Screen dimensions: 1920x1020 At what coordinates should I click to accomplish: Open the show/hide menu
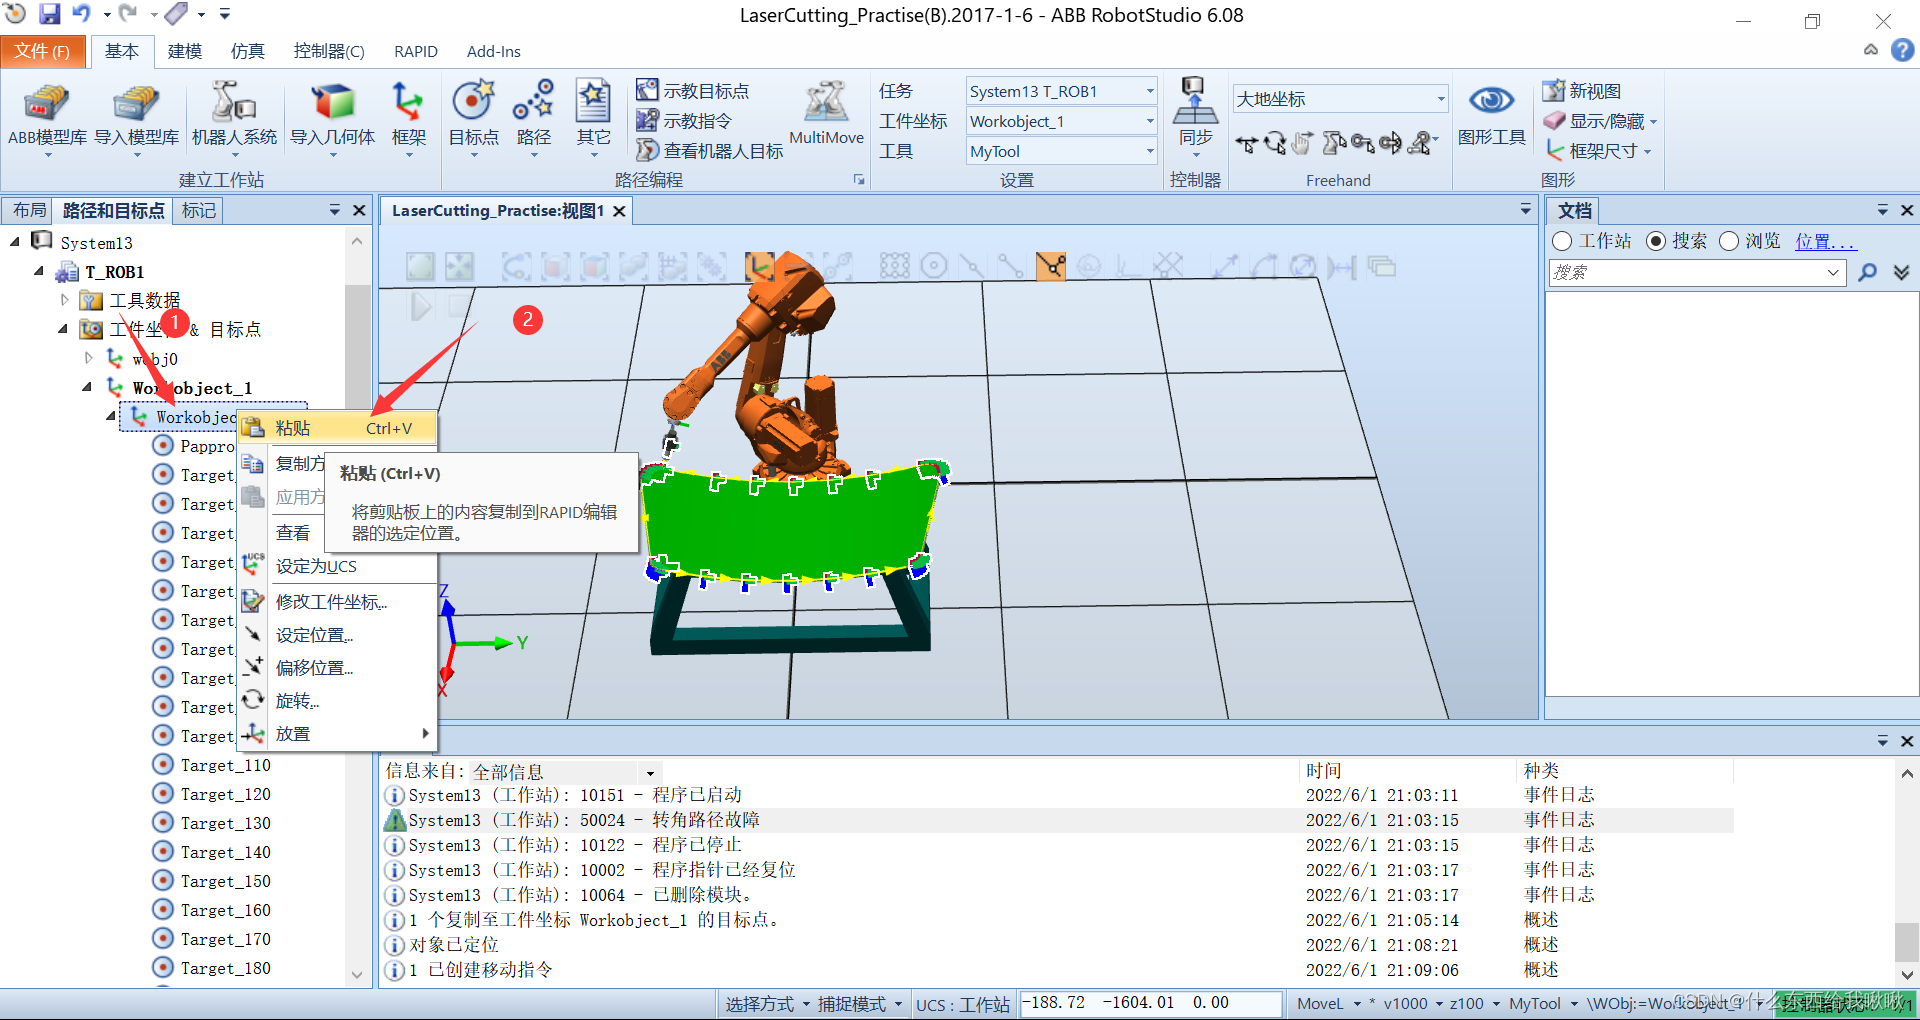tap(1600, 121)
